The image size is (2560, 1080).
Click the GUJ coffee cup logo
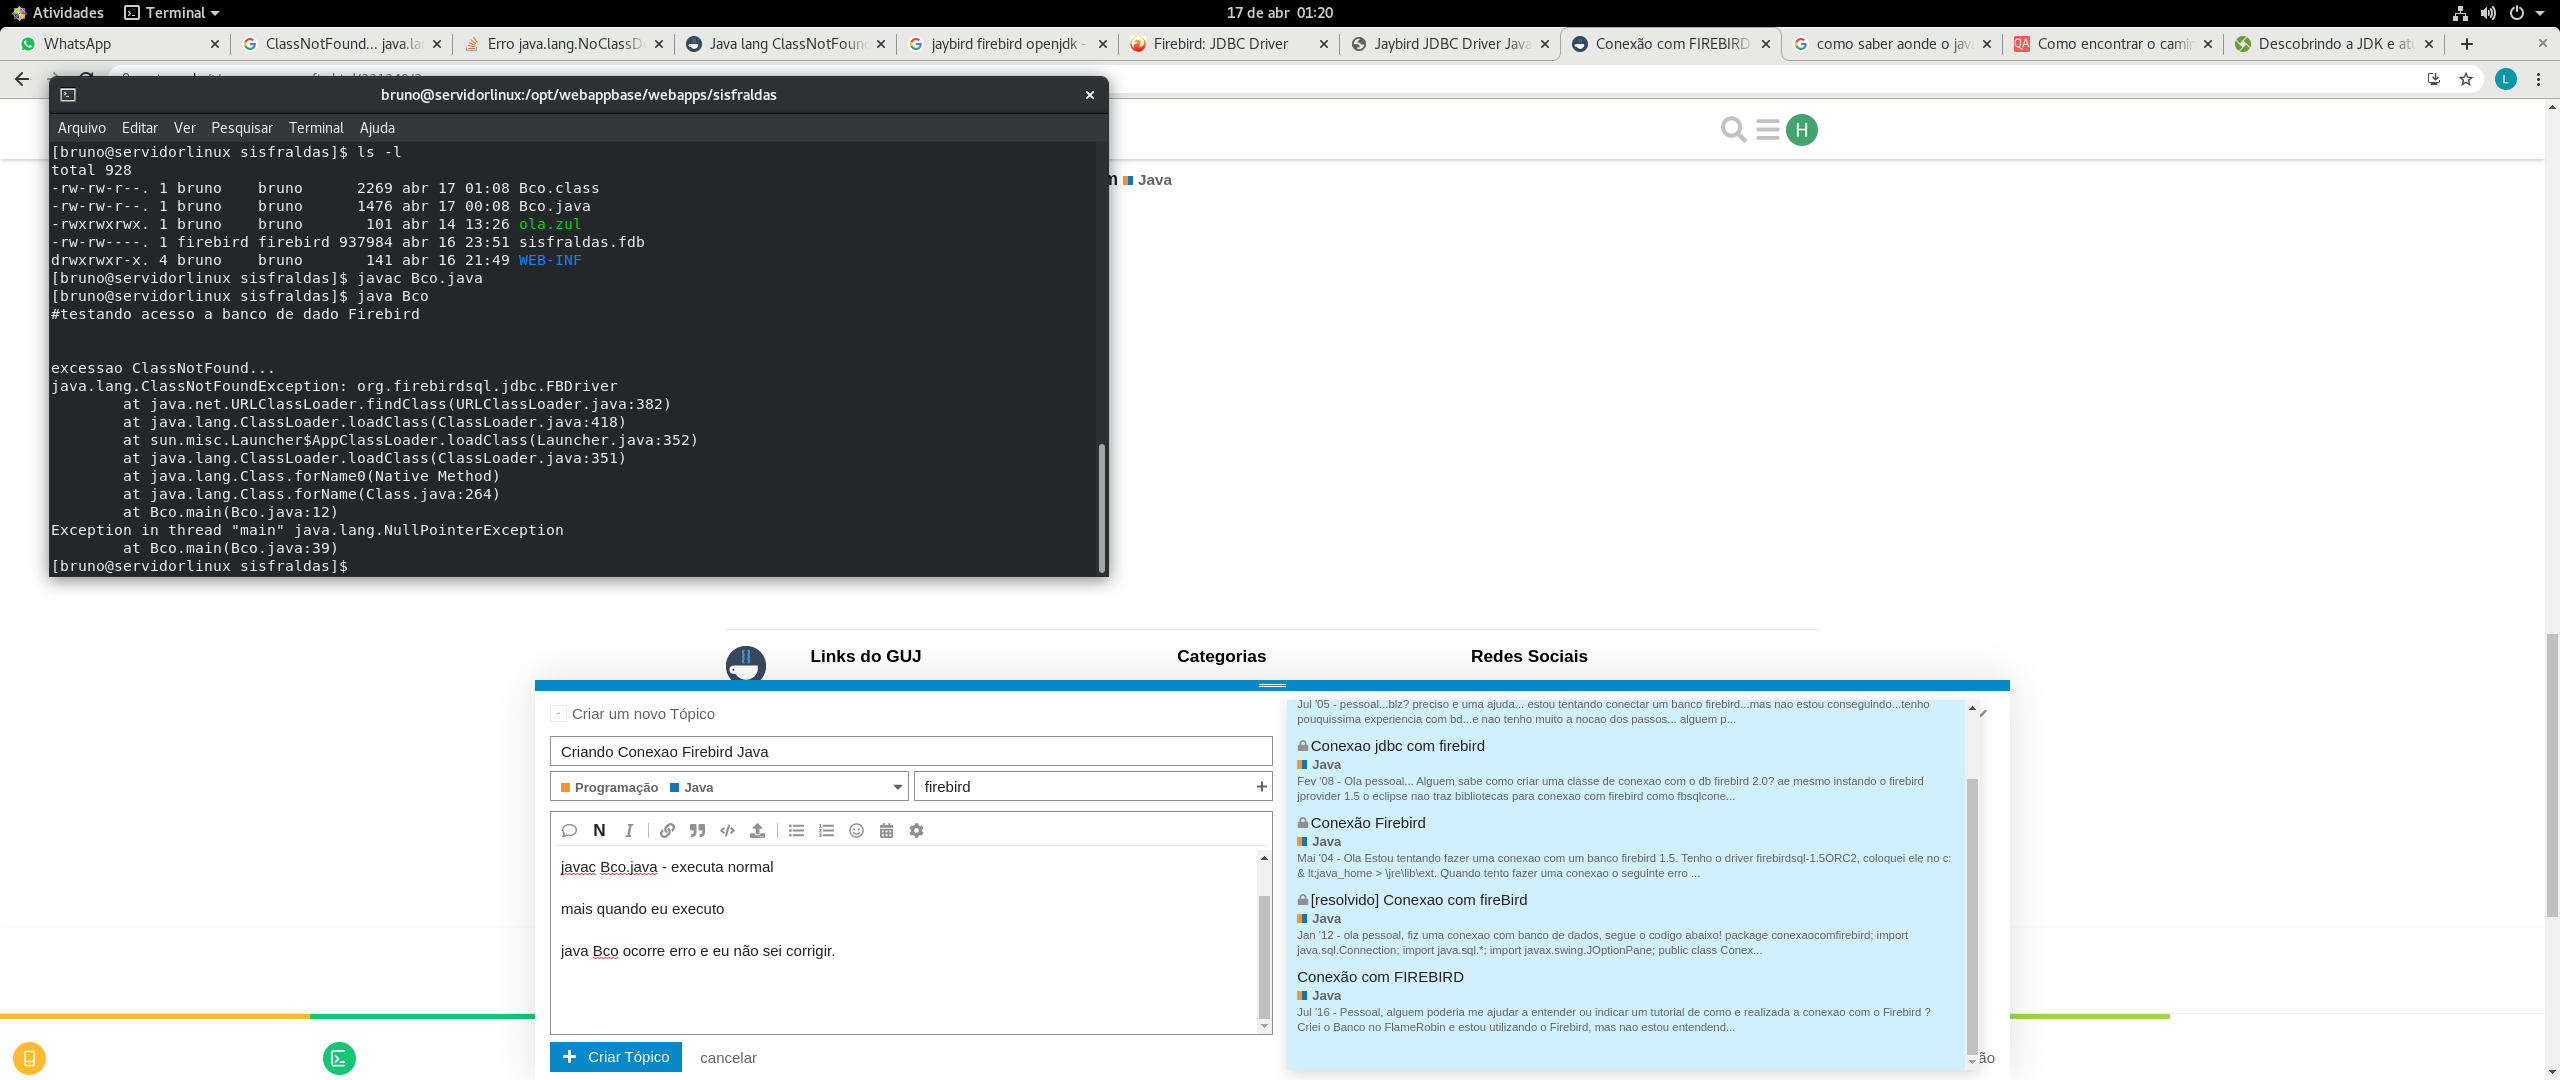point(746,664)
